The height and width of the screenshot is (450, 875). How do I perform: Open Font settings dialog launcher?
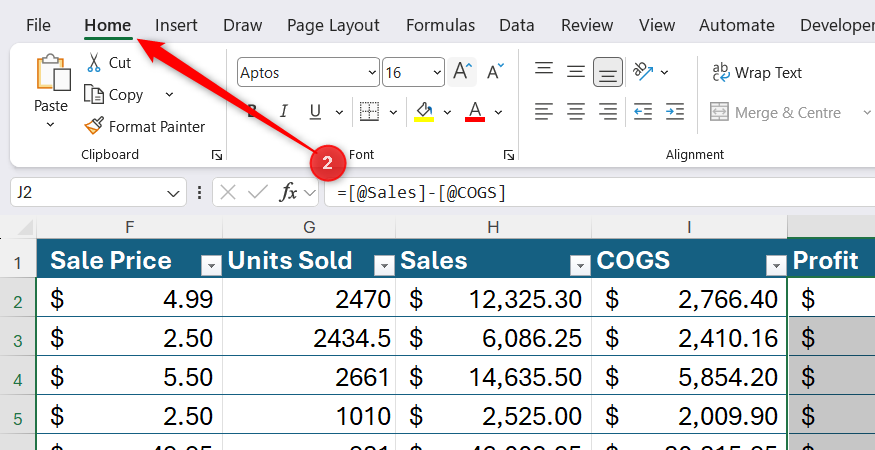(x=508, y=155)
